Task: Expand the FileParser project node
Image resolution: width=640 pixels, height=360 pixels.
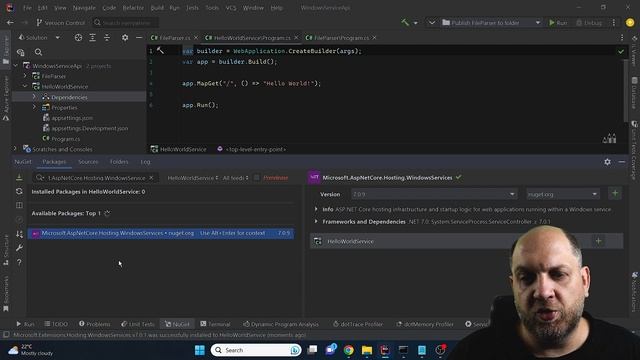Action: pos(25,76)
